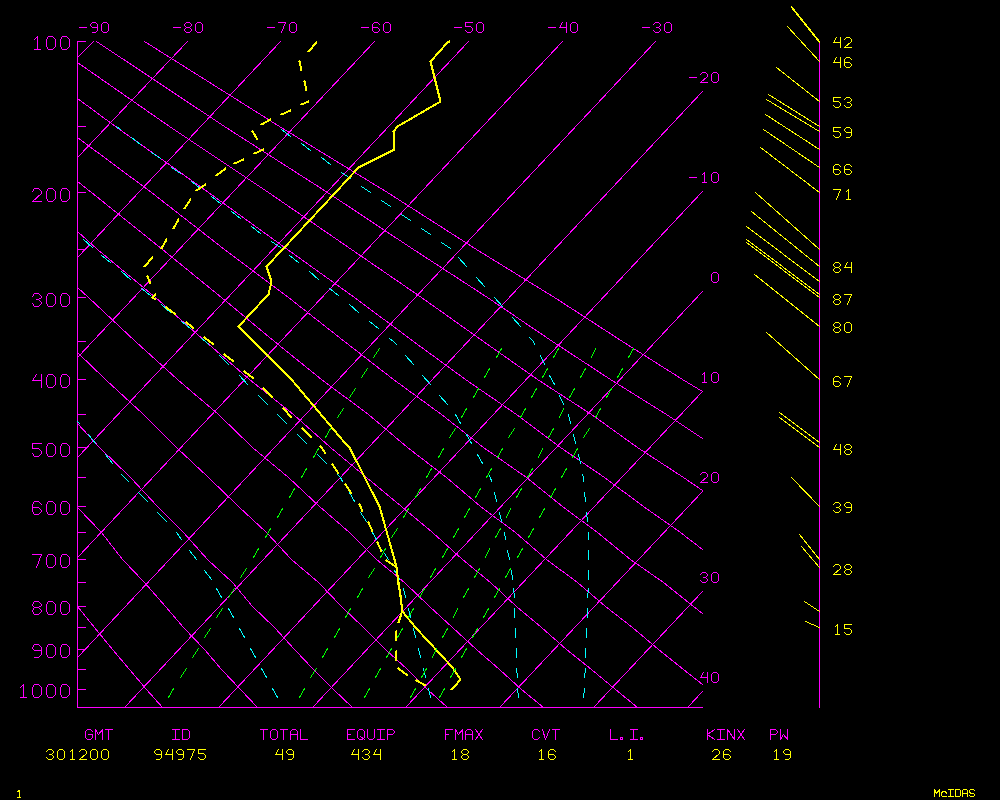1000x800 pixels.
Task: Select the 1000 pressure level label
Action: click(x=46, y=691)
